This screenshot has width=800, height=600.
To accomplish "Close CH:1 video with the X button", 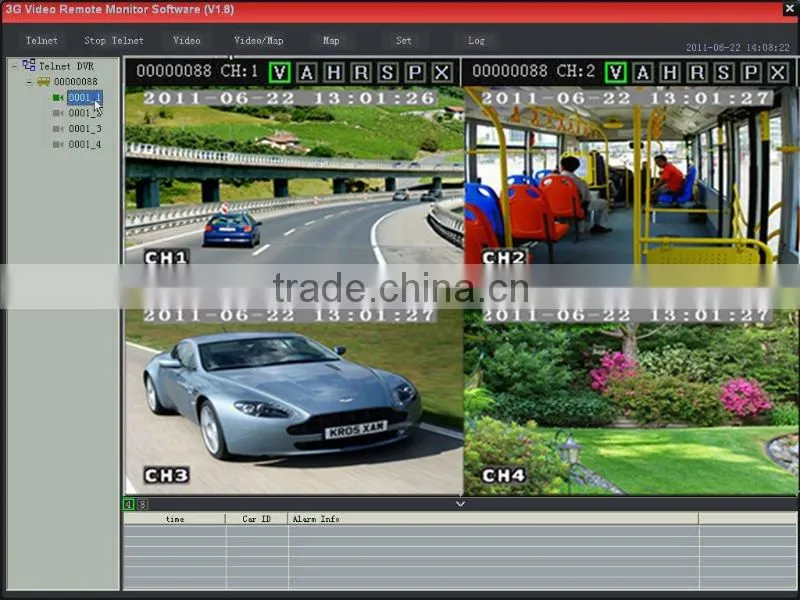I will [x=442, y=72].
